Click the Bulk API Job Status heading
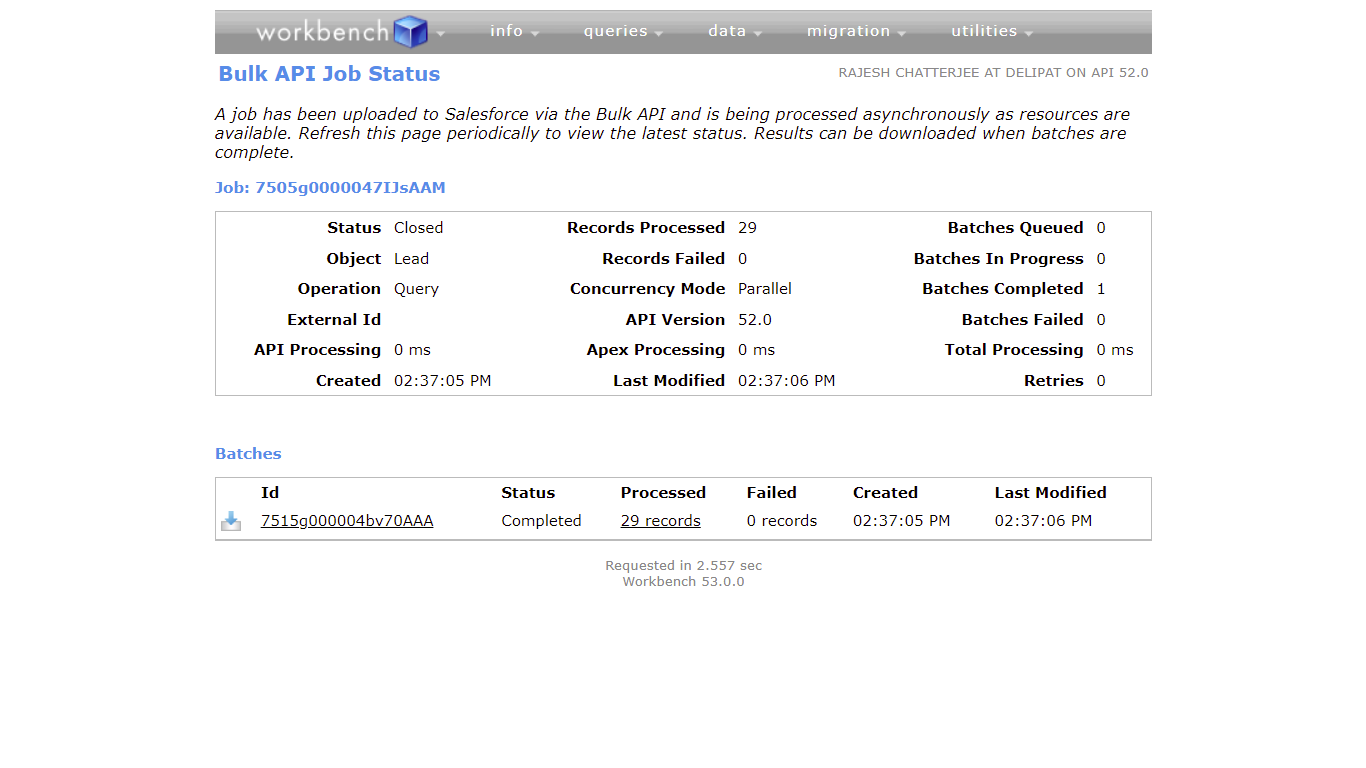The image size is (1366, 768). coord(329,74)
